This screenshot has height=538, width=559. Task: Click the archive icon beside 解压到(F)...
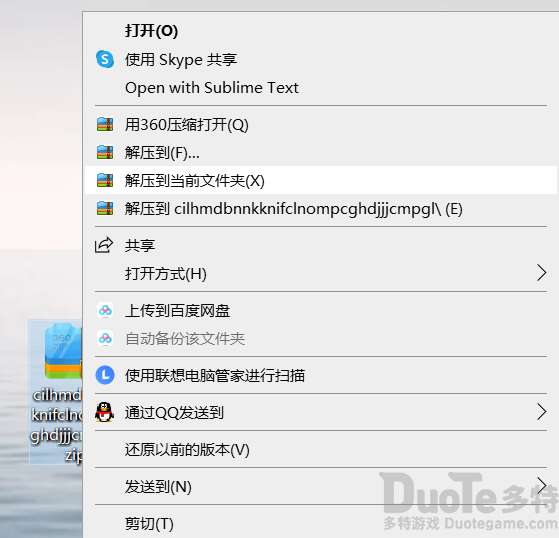[105, 152]
